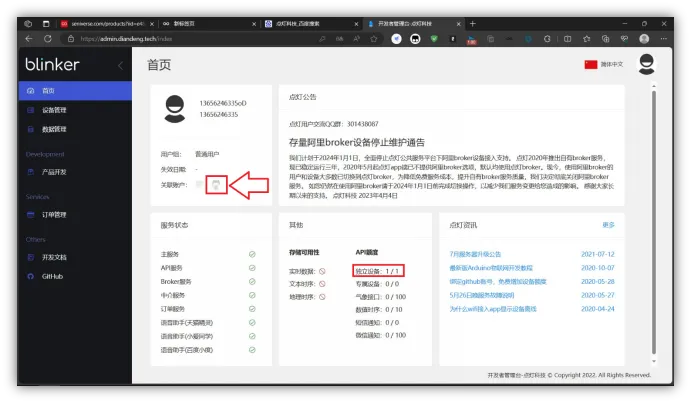Click the 订单服务 status check icon
The width and height of the screenshot is (691, 404).
252,309
